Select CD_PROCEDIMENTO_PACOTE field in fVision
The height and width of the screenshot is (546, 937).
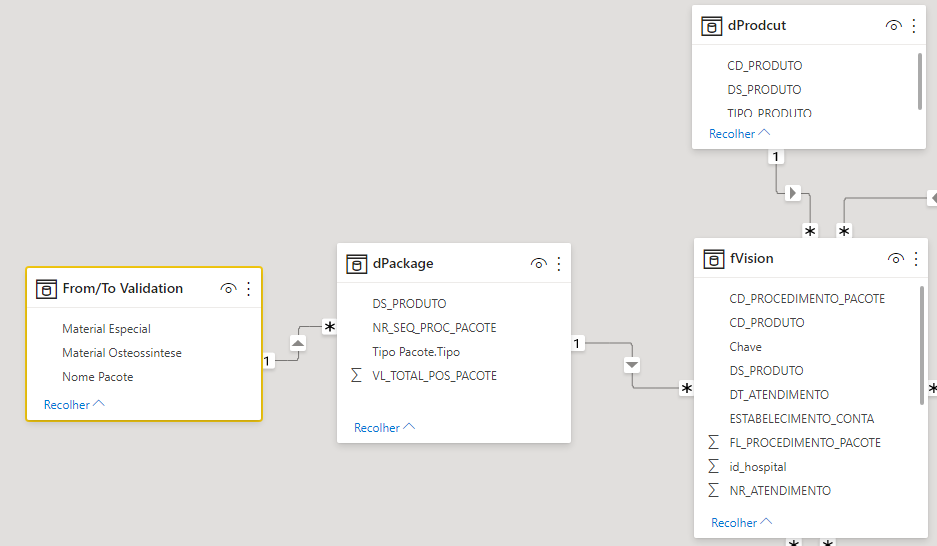pos(807,299)
